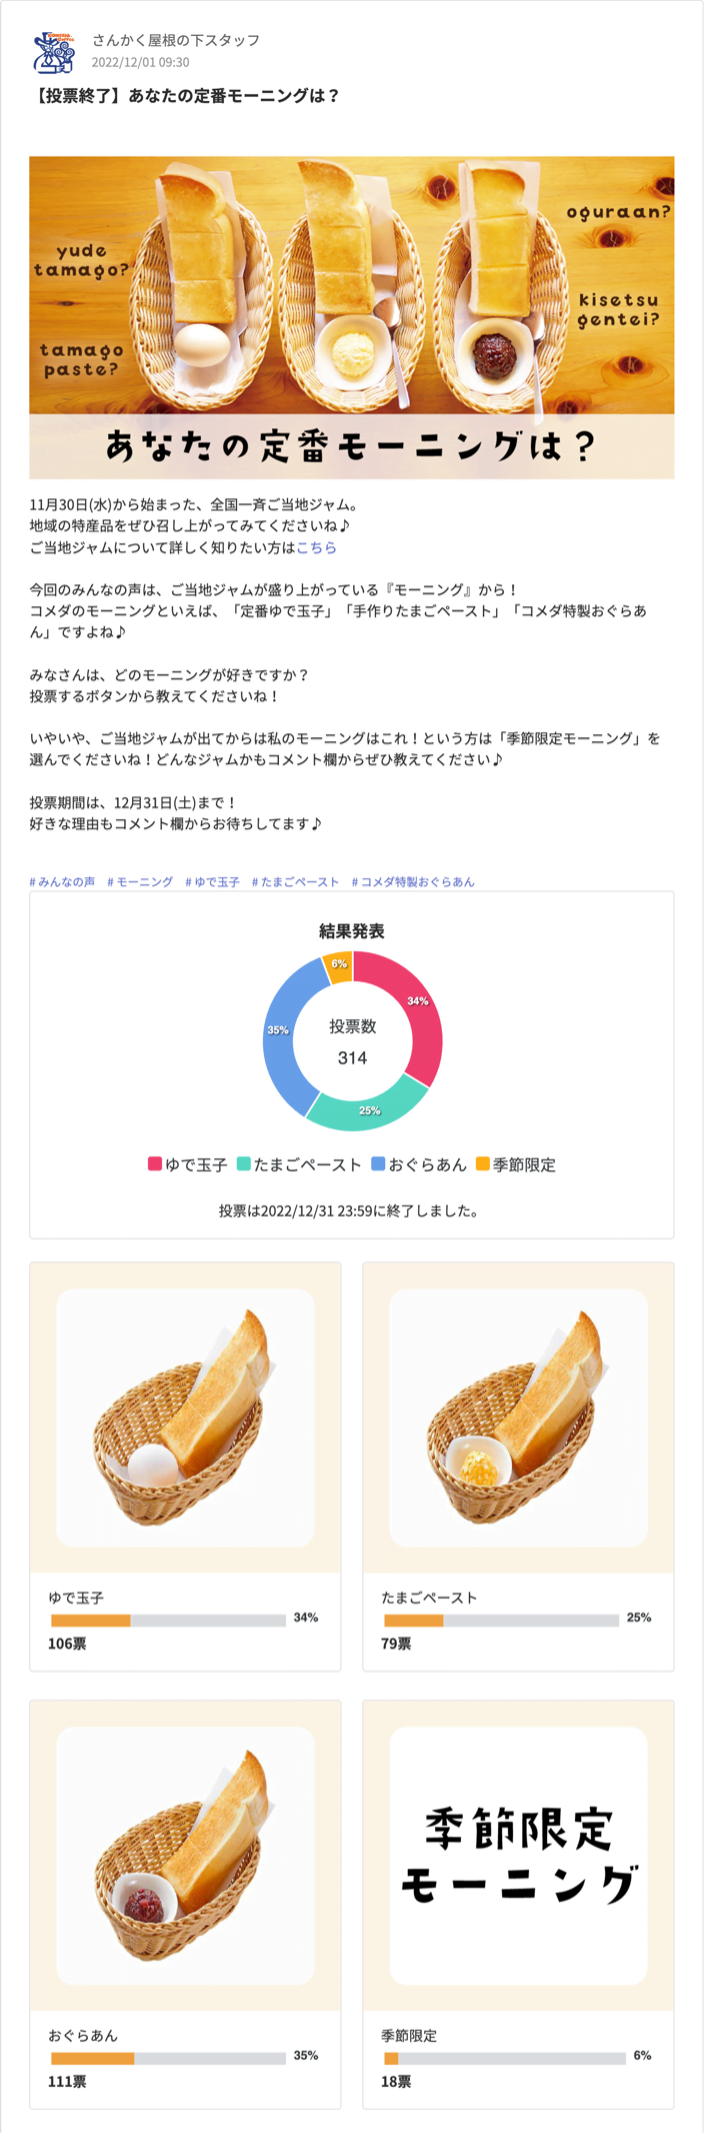
Task: Click the 25% teal donut chart segment
Action: click(368, 1110)
